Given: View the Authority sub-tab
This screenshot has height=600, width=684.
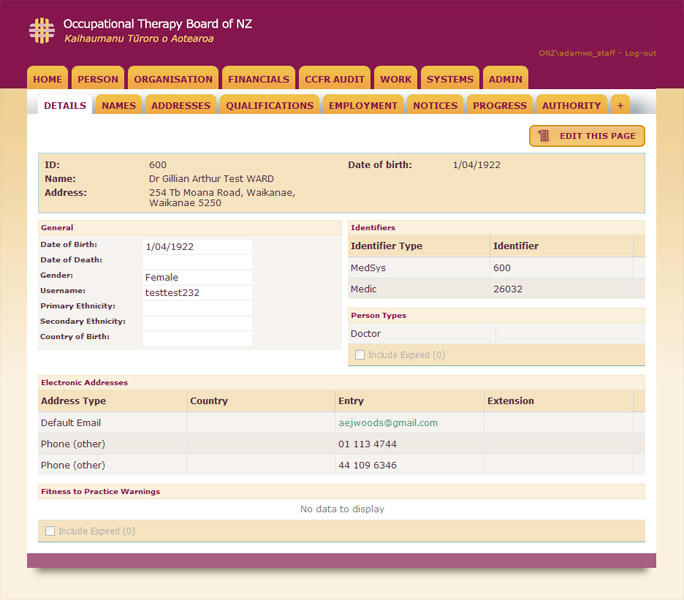Looking at the screenshot, I should 571,105.
